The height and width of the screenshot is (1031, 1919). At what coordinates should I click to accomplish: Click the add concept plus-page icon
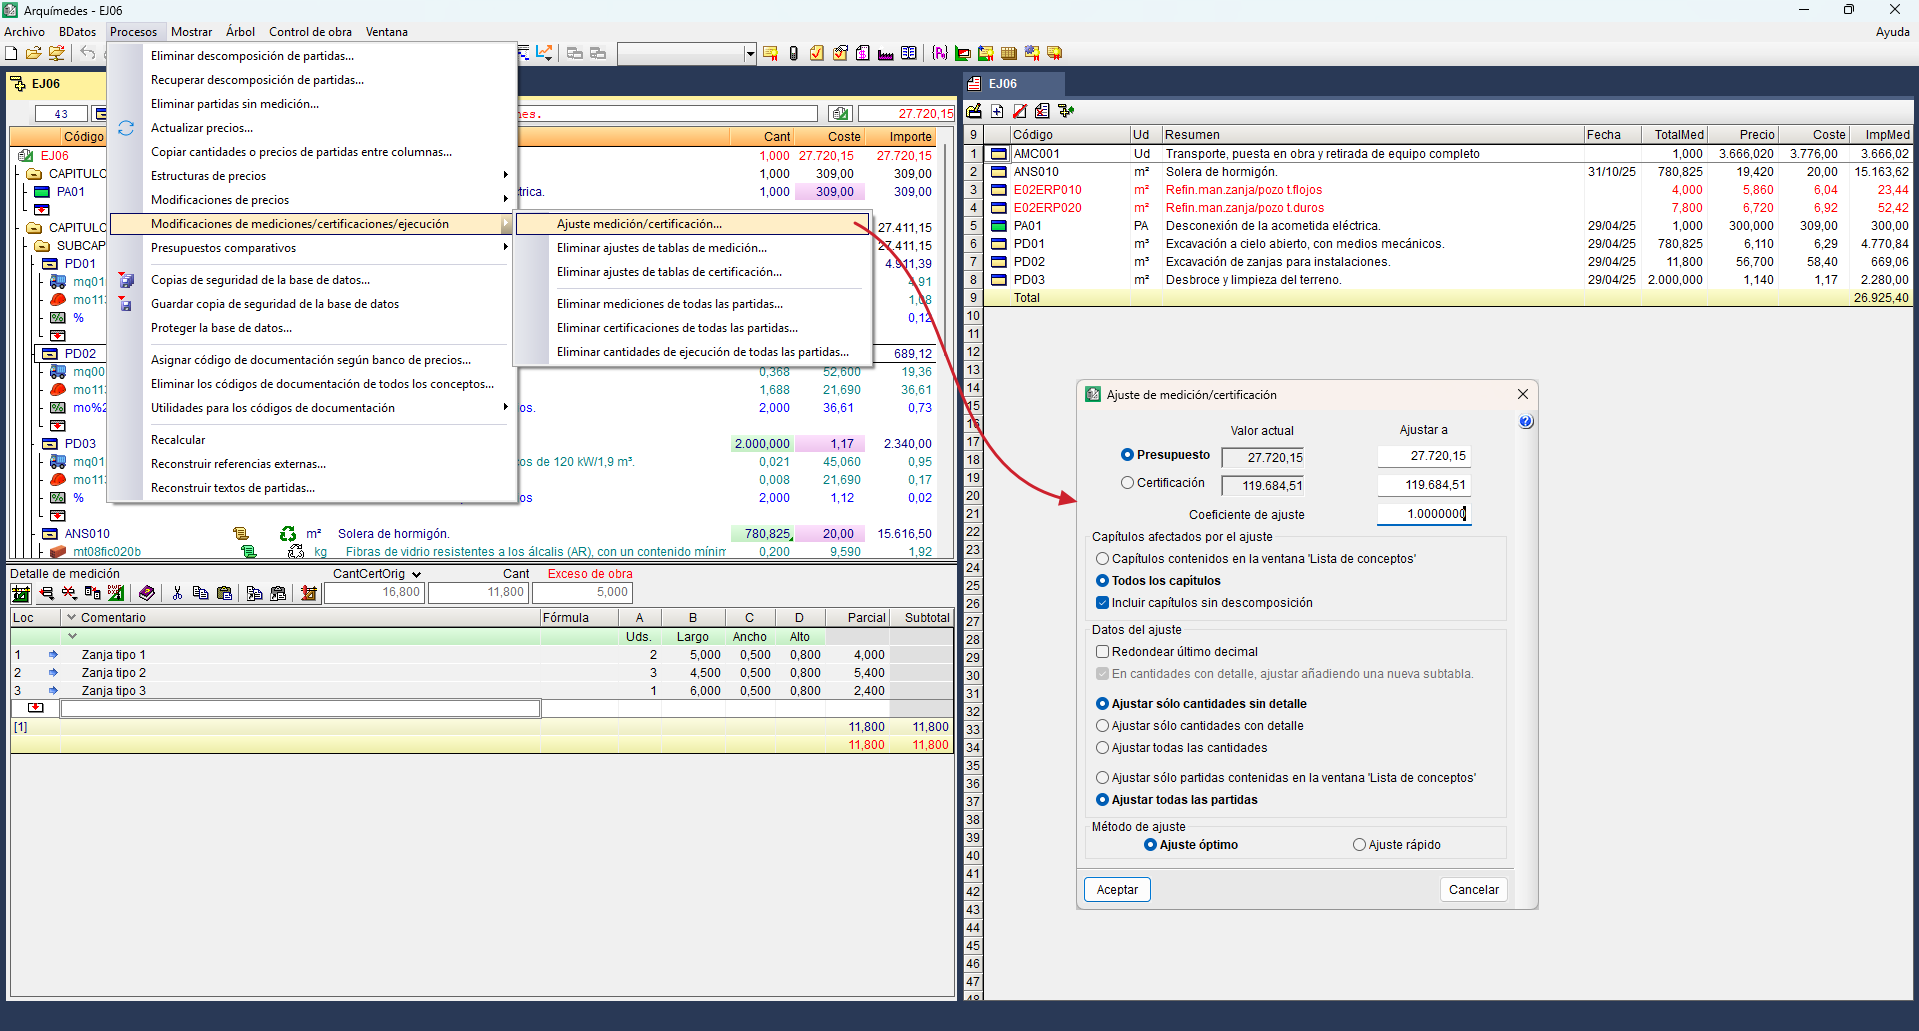pyautogui.click(x=997, y=111)
